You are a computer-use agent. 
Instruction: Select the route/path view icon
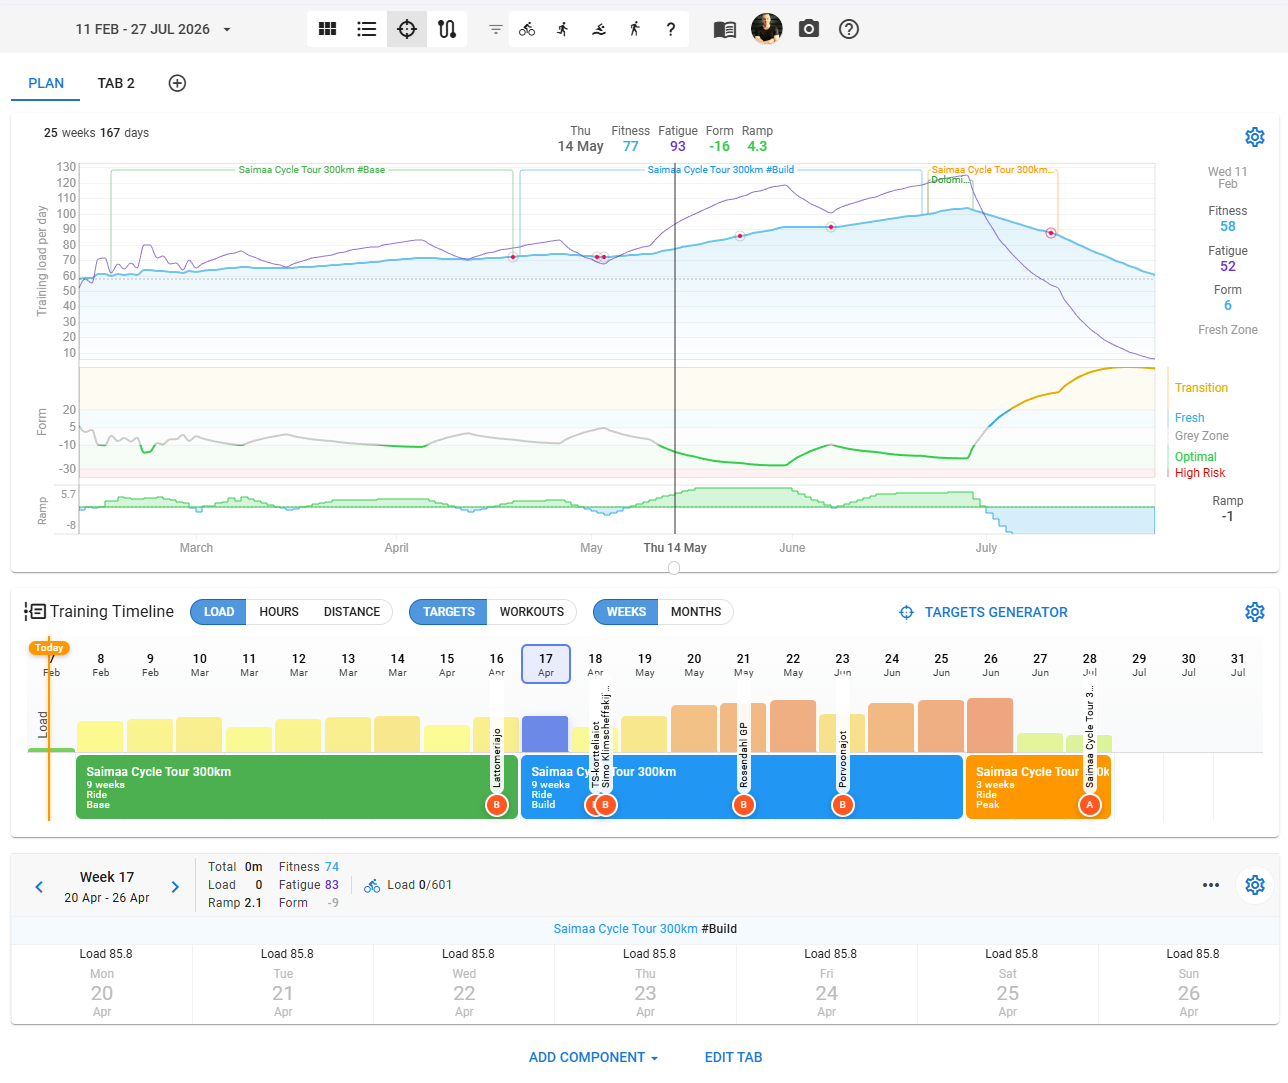point(447,29)
